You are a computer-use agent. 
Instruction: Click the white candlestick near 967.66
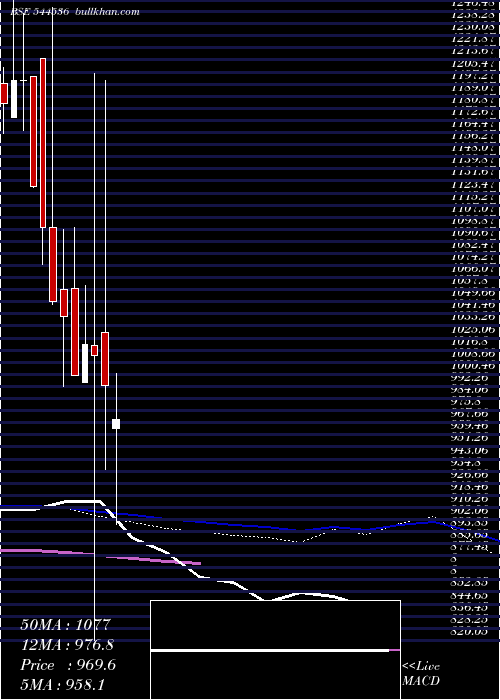point(116,424)
